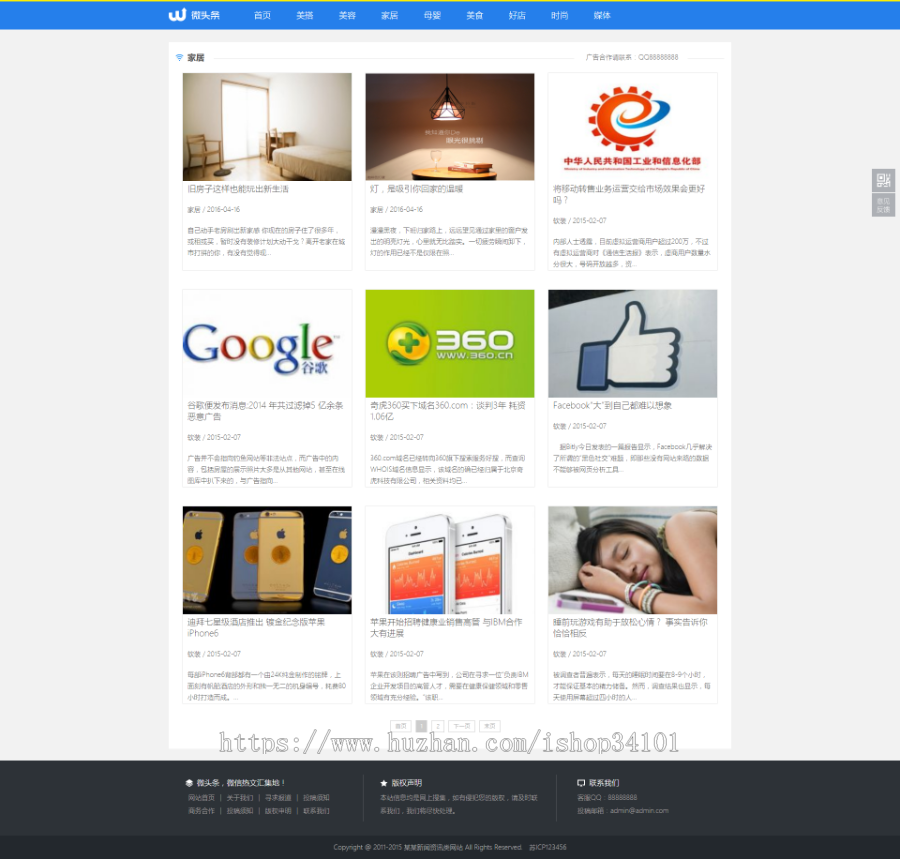Image resolution: width=900 pixels, height=859 pixels.
Task: Open the 好店 navigation tab
Action: 517,15
